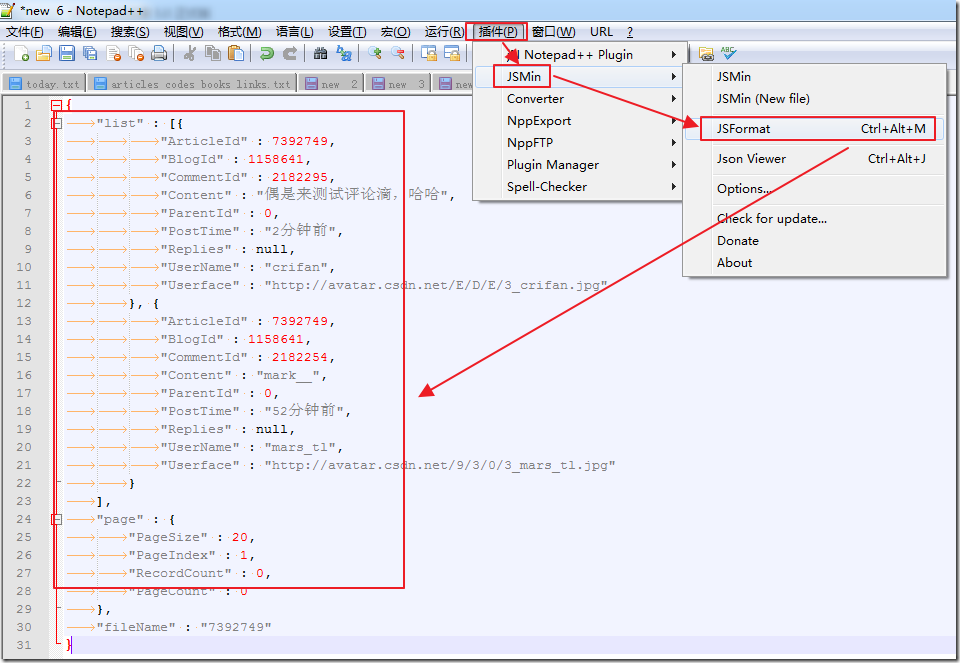Collapse the root brace fold on line 1
Viewport: 960px width, 663px height.
[x=56, y=105]
